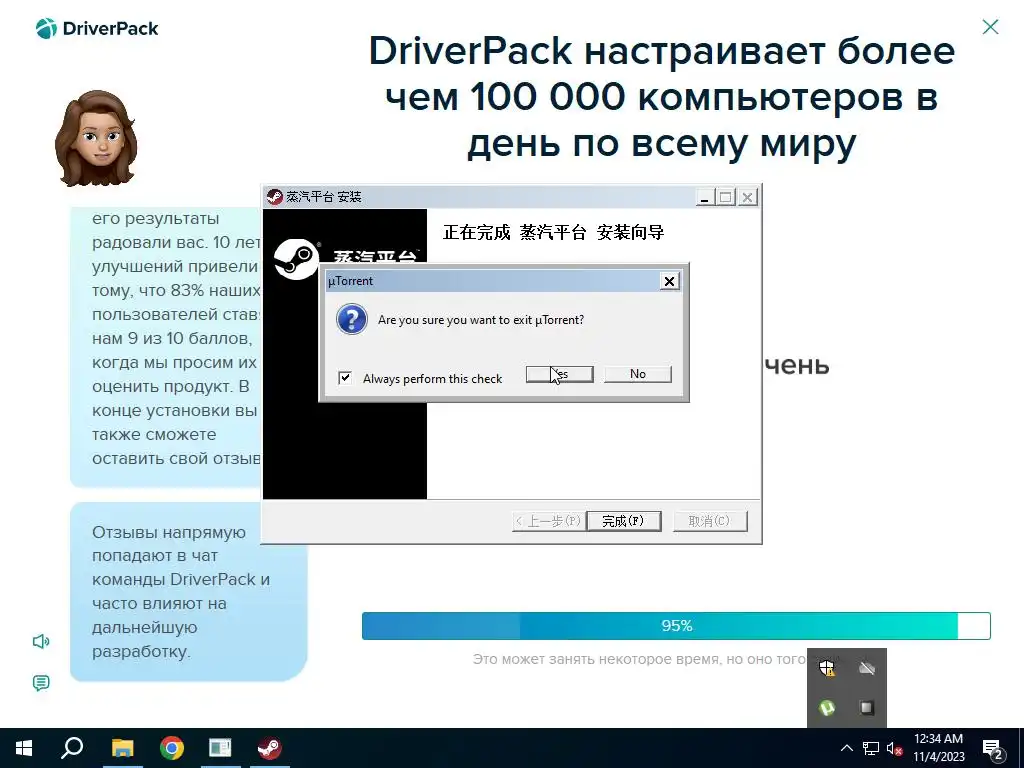Screen dimensions: 1024x768
Task: Open the notification center with 2 notifications
Action: point(993,748)
